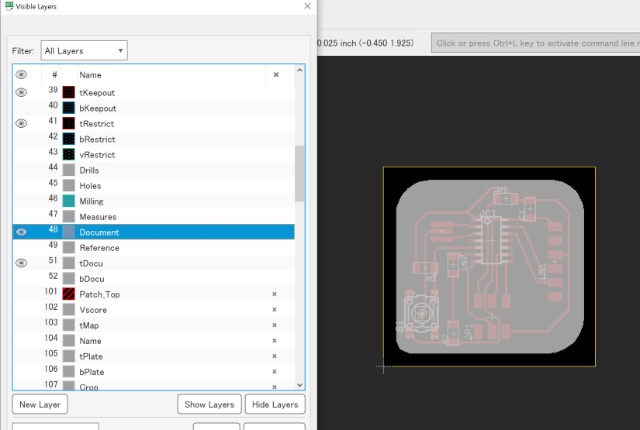Click the scroll down arrow of layer list
Image resolution: width=640 pixels, height=430 pixels.
300,385
